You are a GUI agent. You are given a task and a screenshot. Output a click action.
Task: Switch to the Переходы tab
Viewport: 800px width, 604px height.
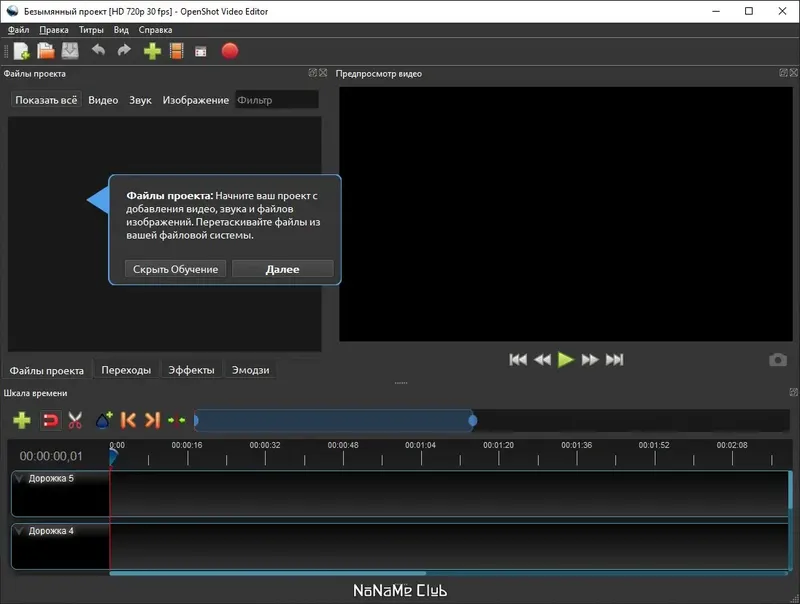coord(126,370)
